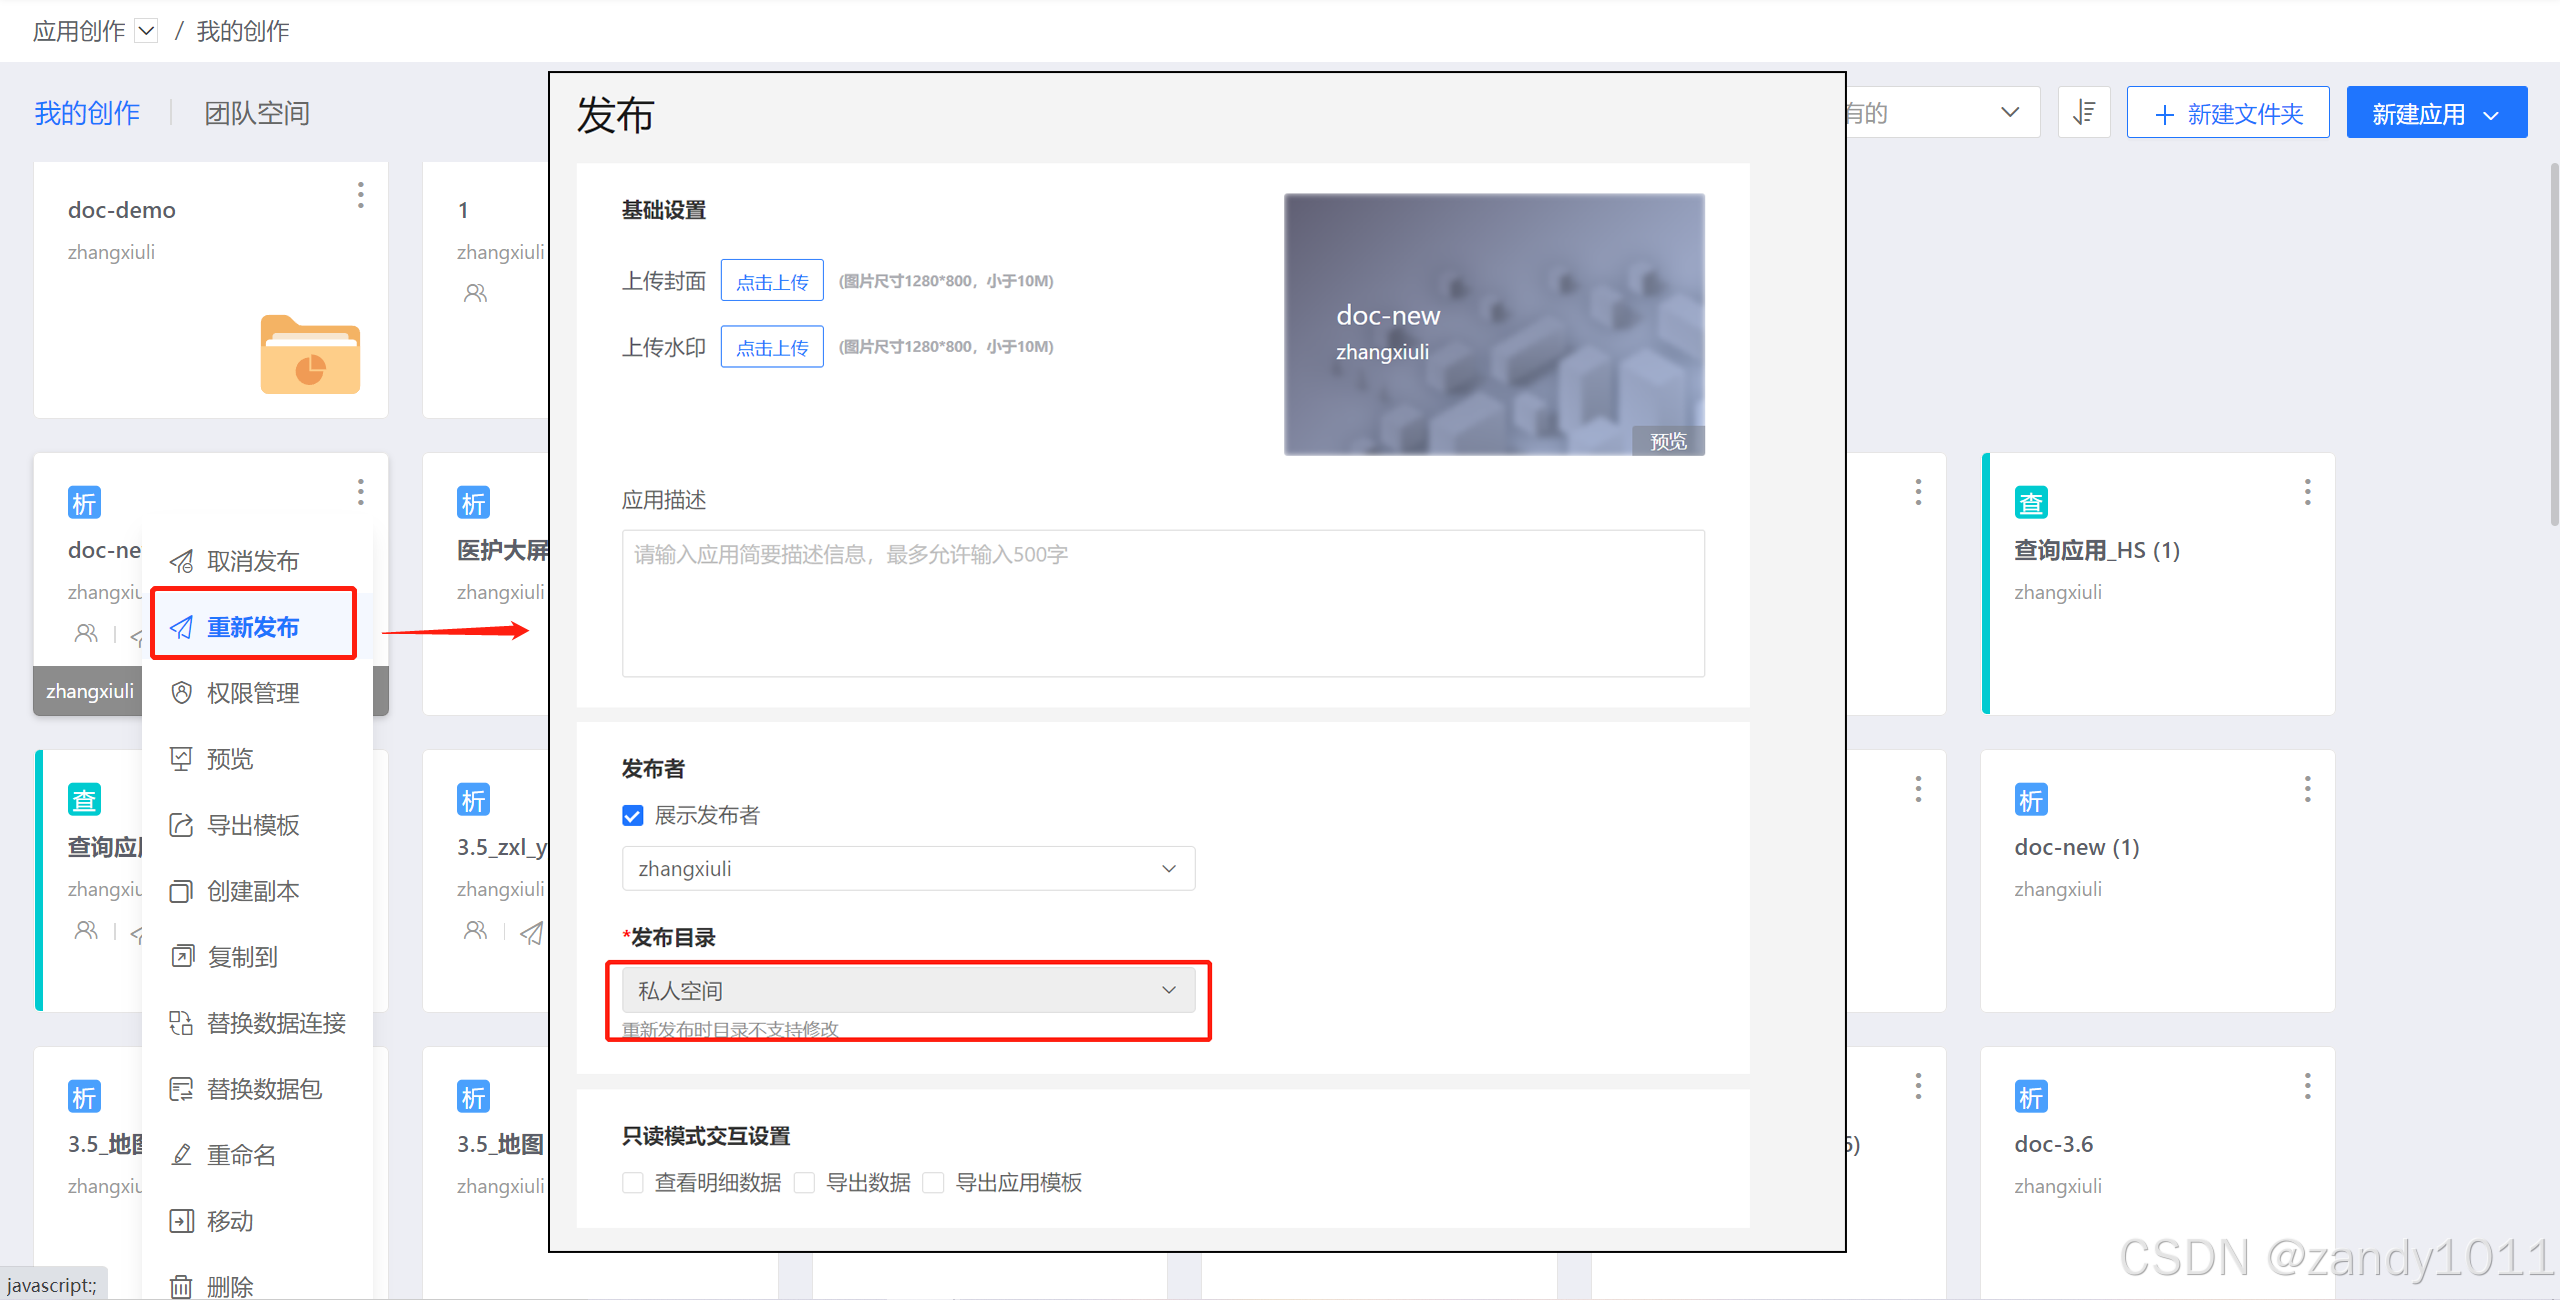
Task: Click the 预览 label on cover thumbnail
Action: click(1667, 441)
